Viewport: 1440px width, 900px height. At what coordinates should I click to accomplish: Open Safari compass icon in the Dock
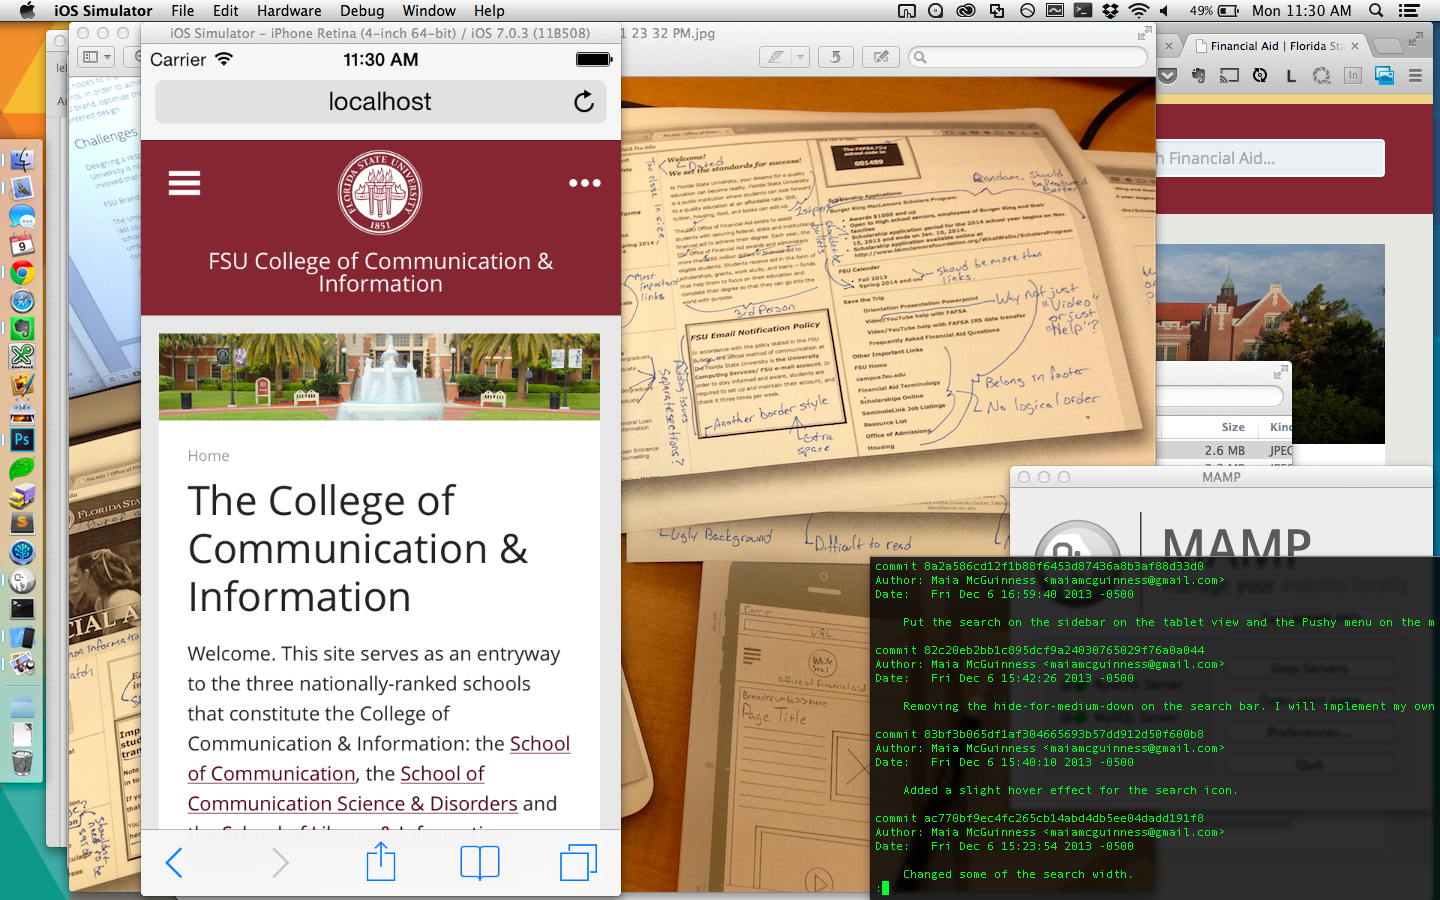22,301
